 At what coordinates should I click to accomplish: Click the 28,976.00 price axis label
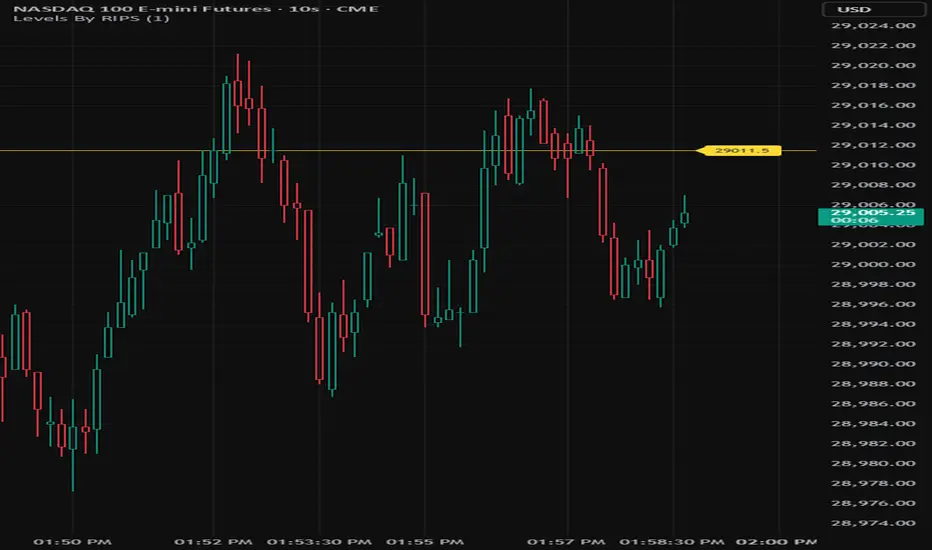[x=873, y=504]
